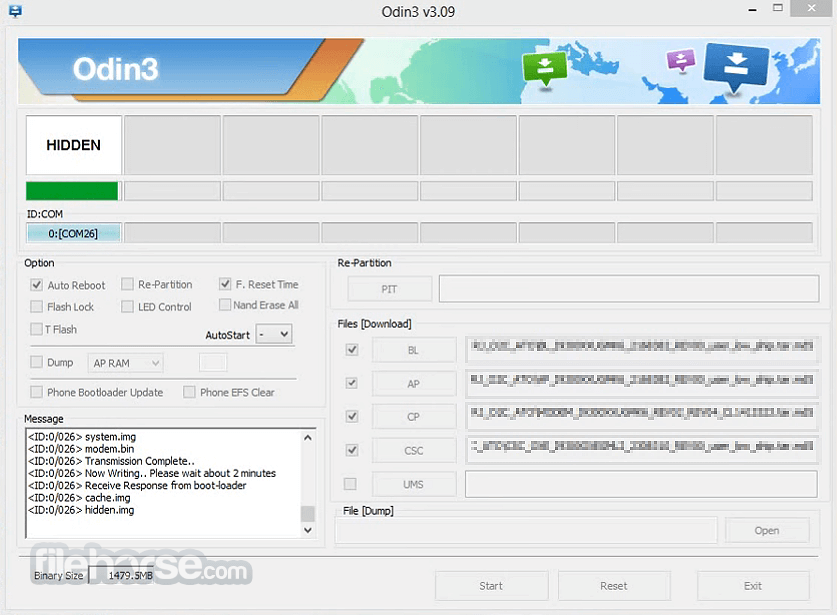Click 'Receive Response from boot-loader' log line
This screenshot has height=615, width=837.
pyautogui.click(x=137, y=485)
